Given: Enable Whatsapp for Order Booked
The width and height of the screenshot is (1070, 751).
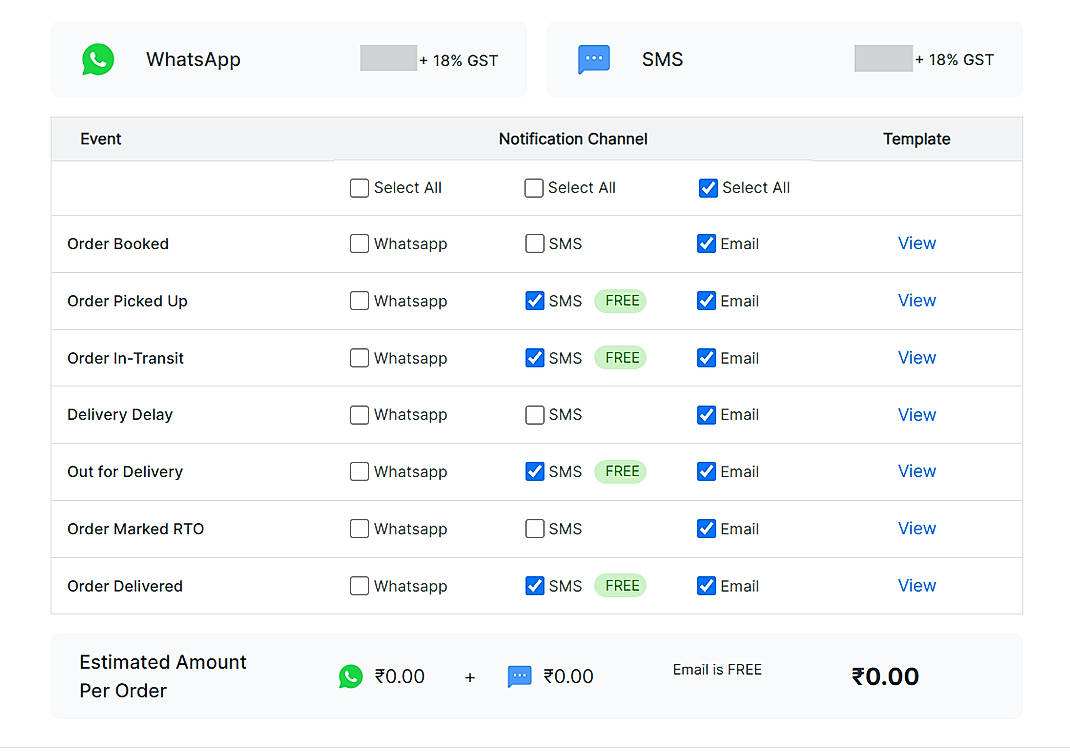Looking at the screenshot, I should click(359, 244).
